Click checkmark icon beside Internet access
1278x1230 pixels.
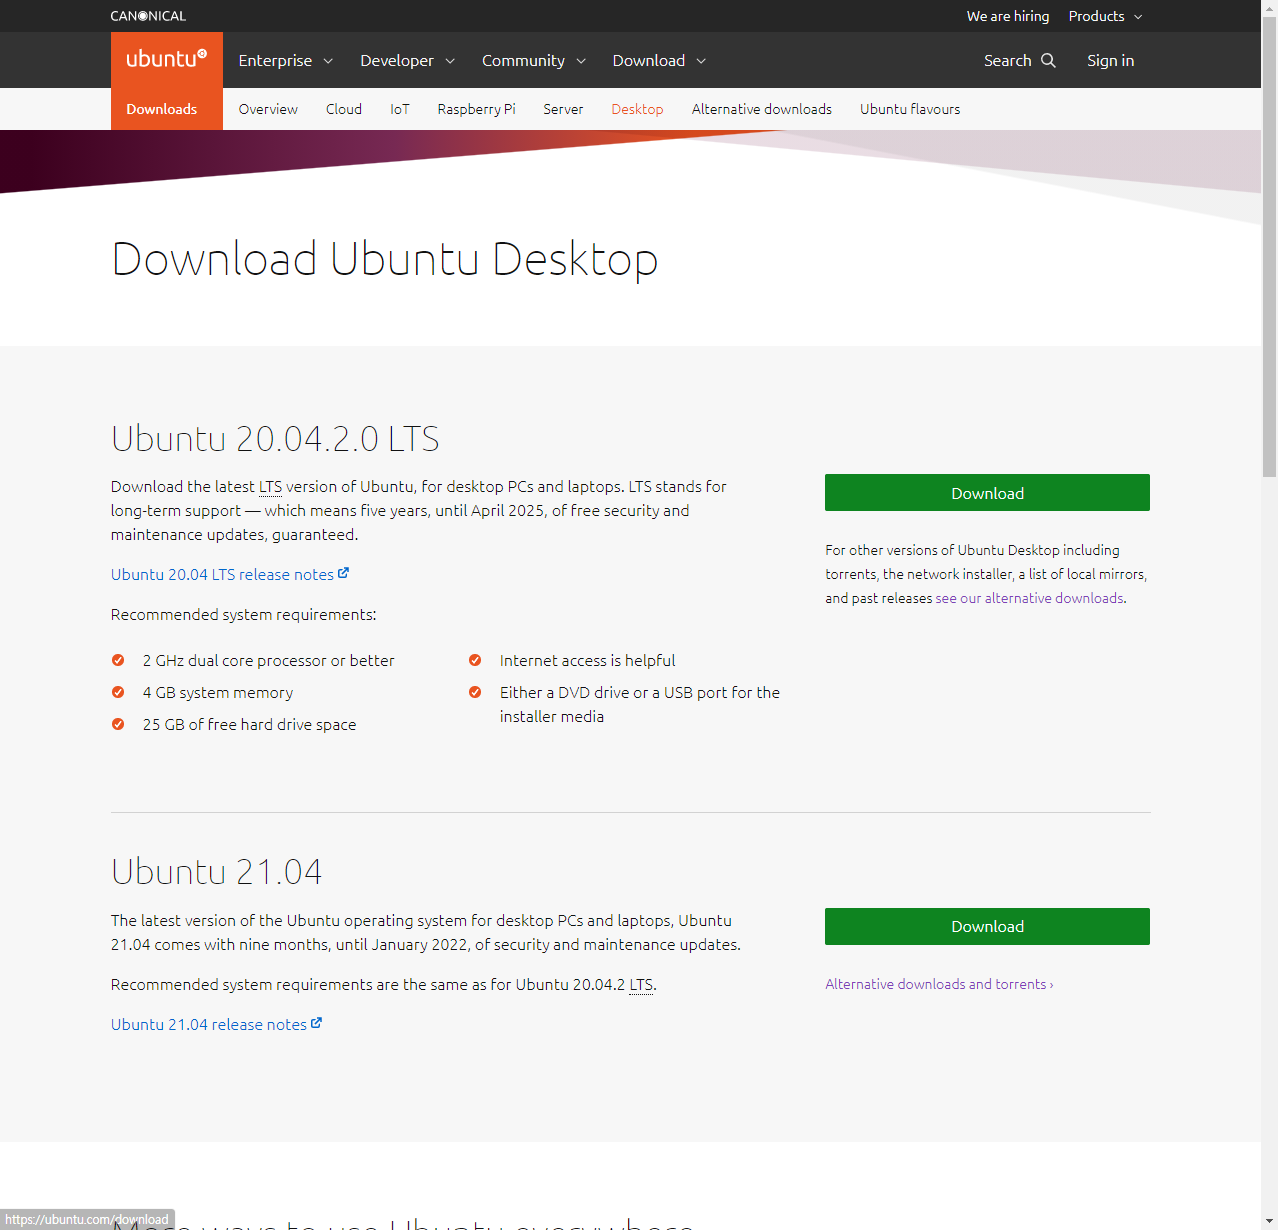(475, 660)
